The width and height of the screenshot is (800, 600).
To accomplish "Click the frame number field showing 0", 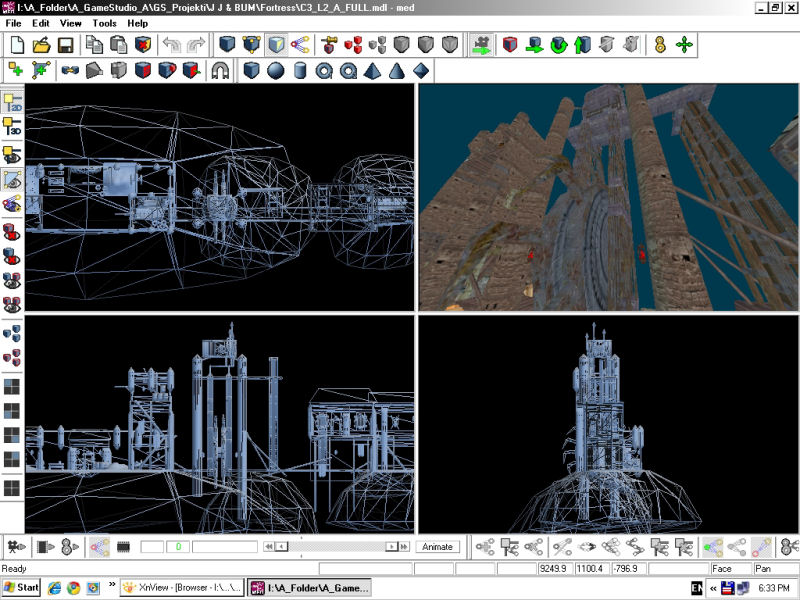I will click(178, 547).
